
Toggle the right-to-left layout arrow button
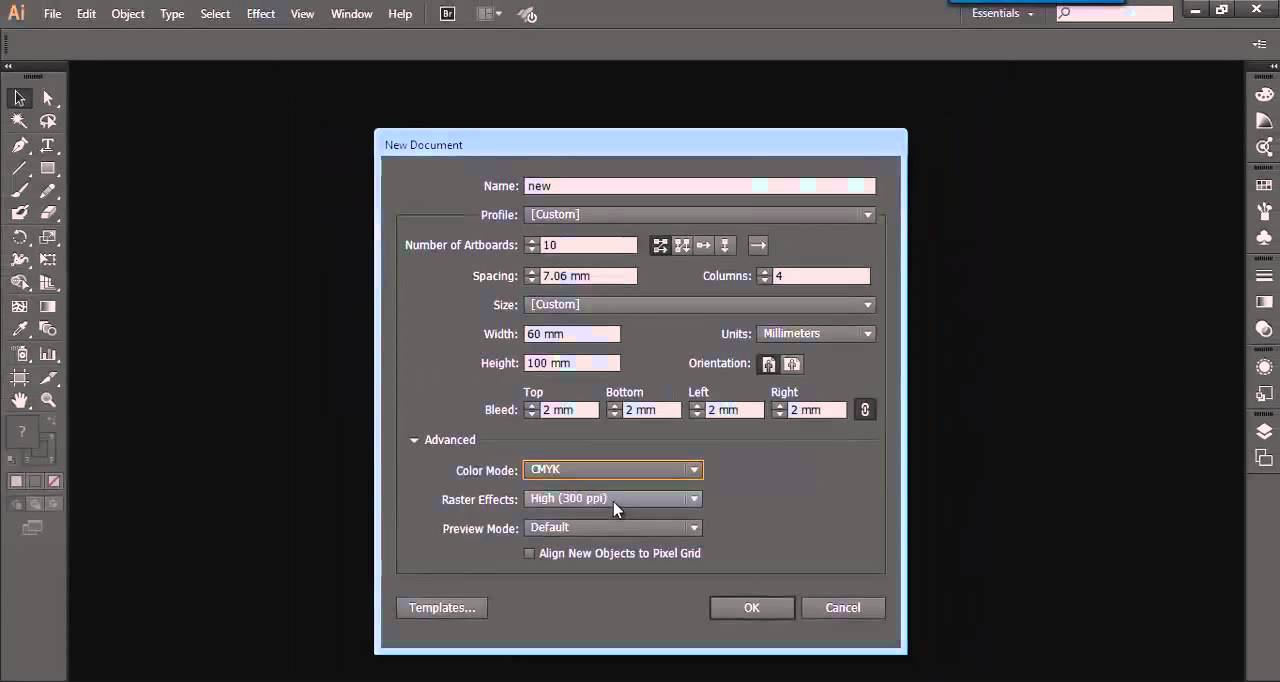tap(758, 245)
